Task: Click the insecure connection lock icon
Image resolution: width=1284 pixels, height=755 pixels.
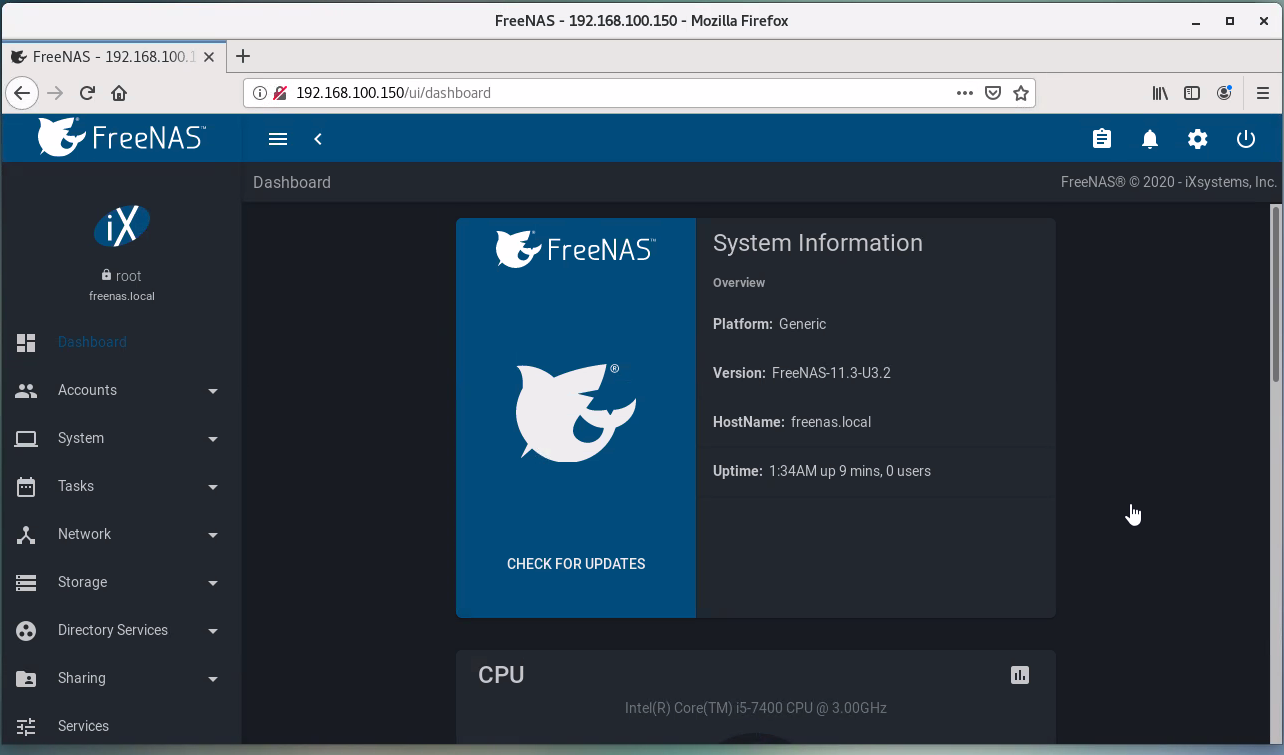Action: (280, 93)
